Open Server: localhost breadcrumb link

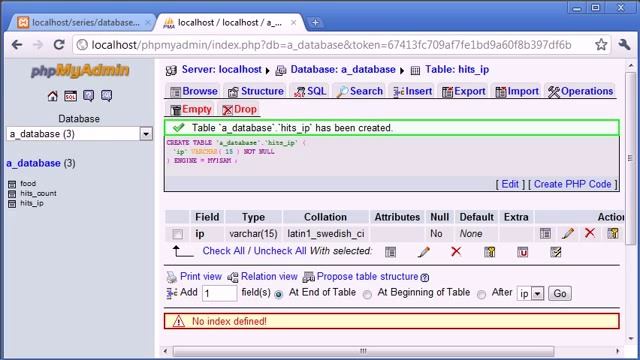pos(222,69)
